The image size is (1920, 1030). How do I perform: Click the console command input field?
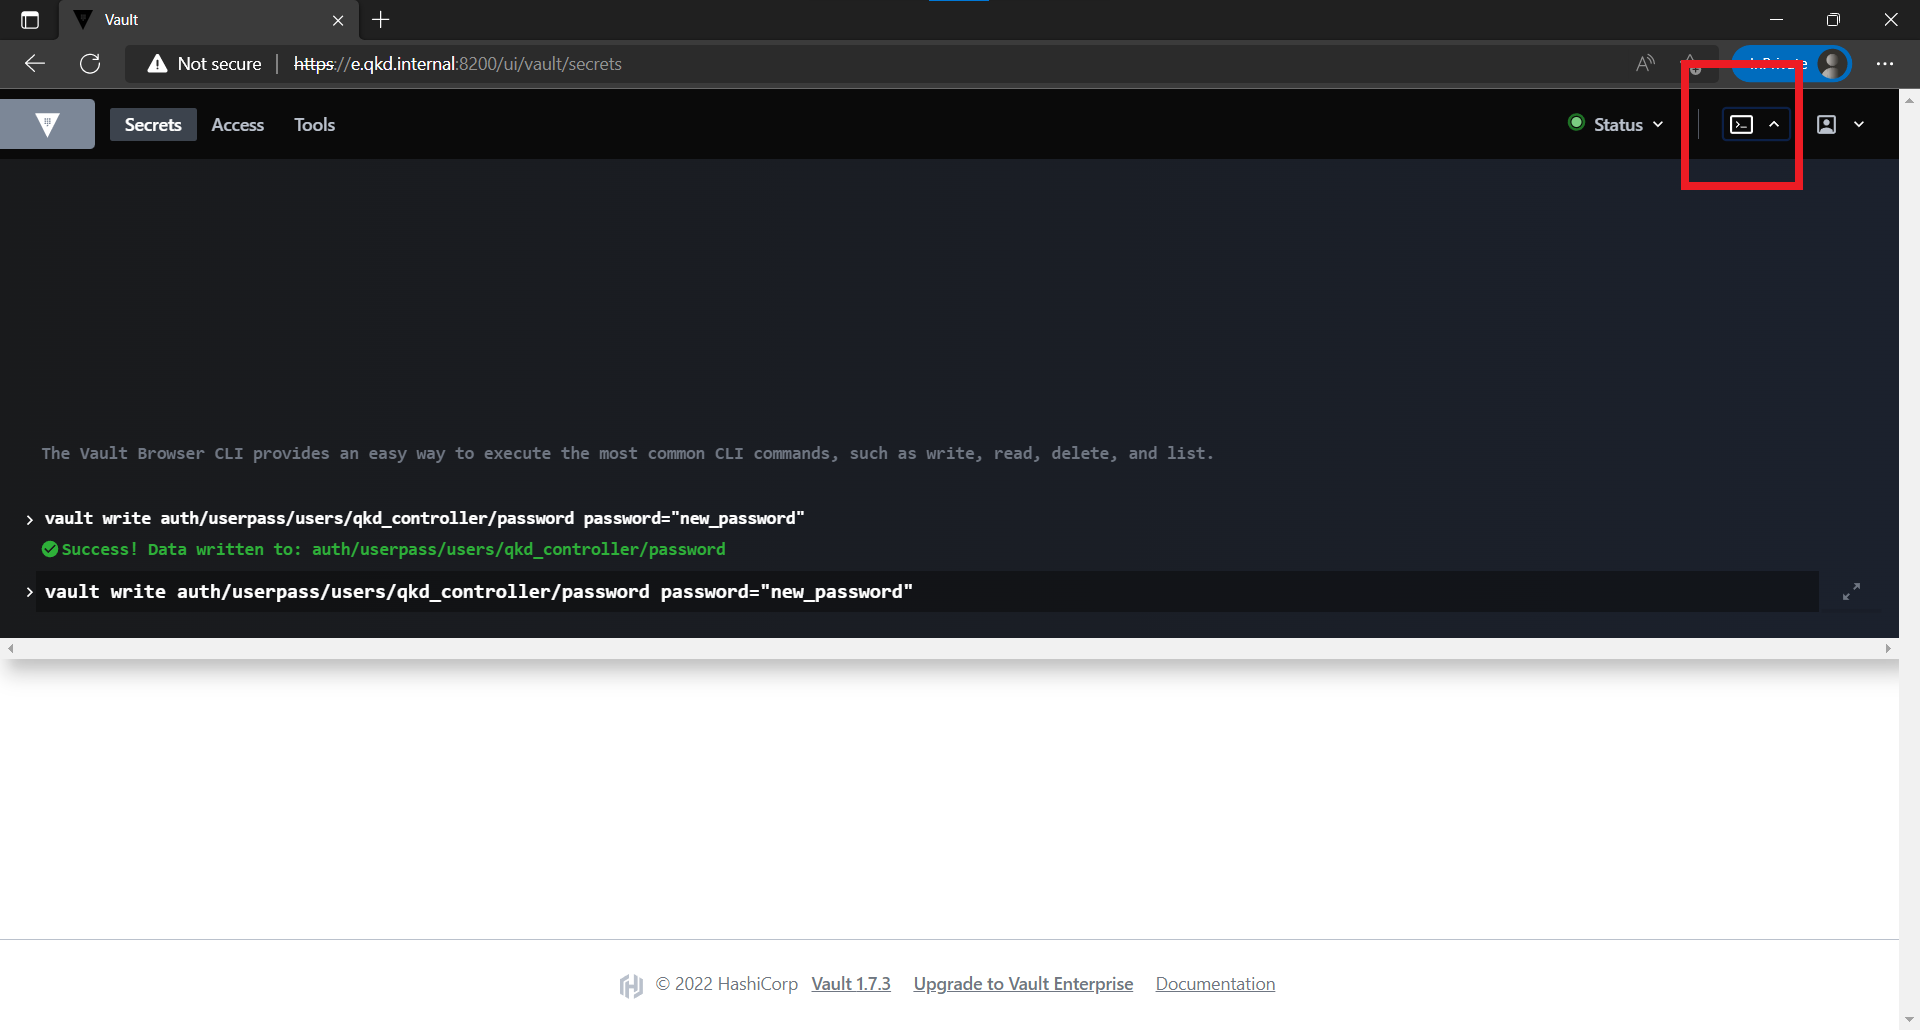pos(927,592)
